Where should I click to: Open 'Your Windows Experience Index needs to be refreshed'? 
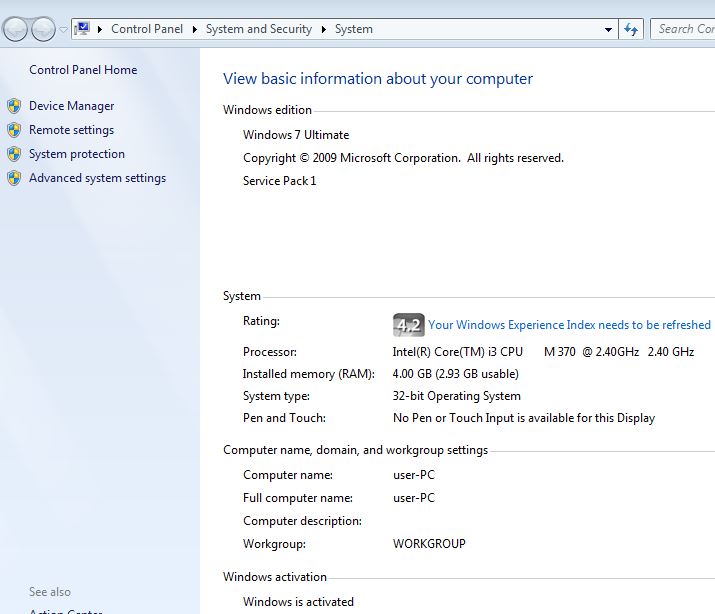tap(569, 325)
